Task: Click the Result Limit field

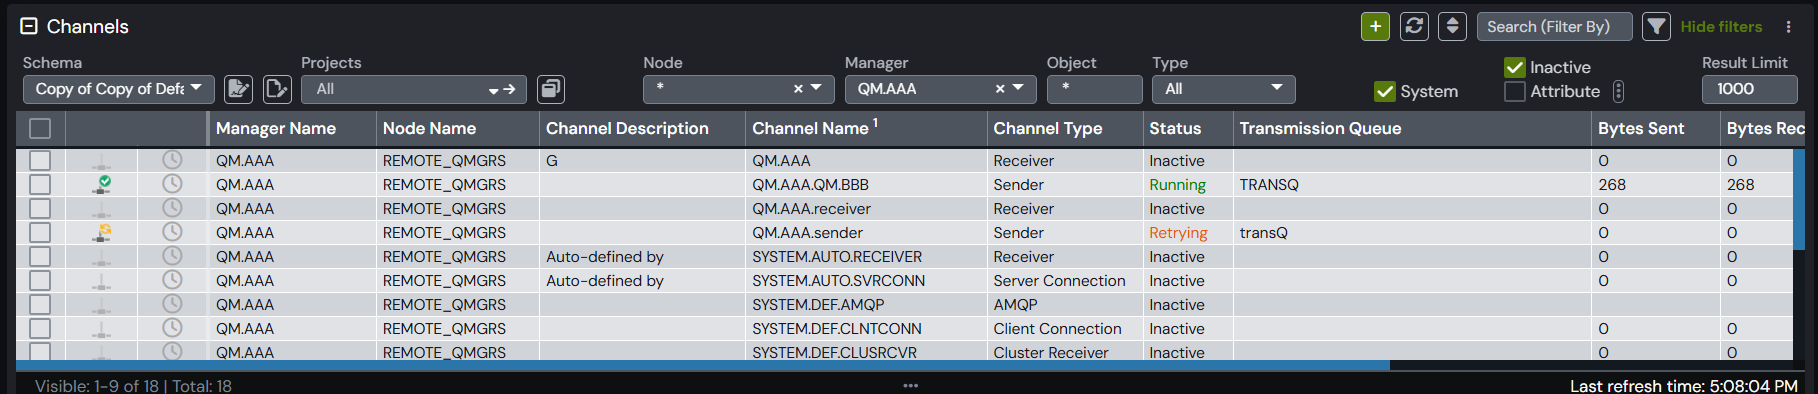Action: pyautogui.click(x=1749, y=89)
